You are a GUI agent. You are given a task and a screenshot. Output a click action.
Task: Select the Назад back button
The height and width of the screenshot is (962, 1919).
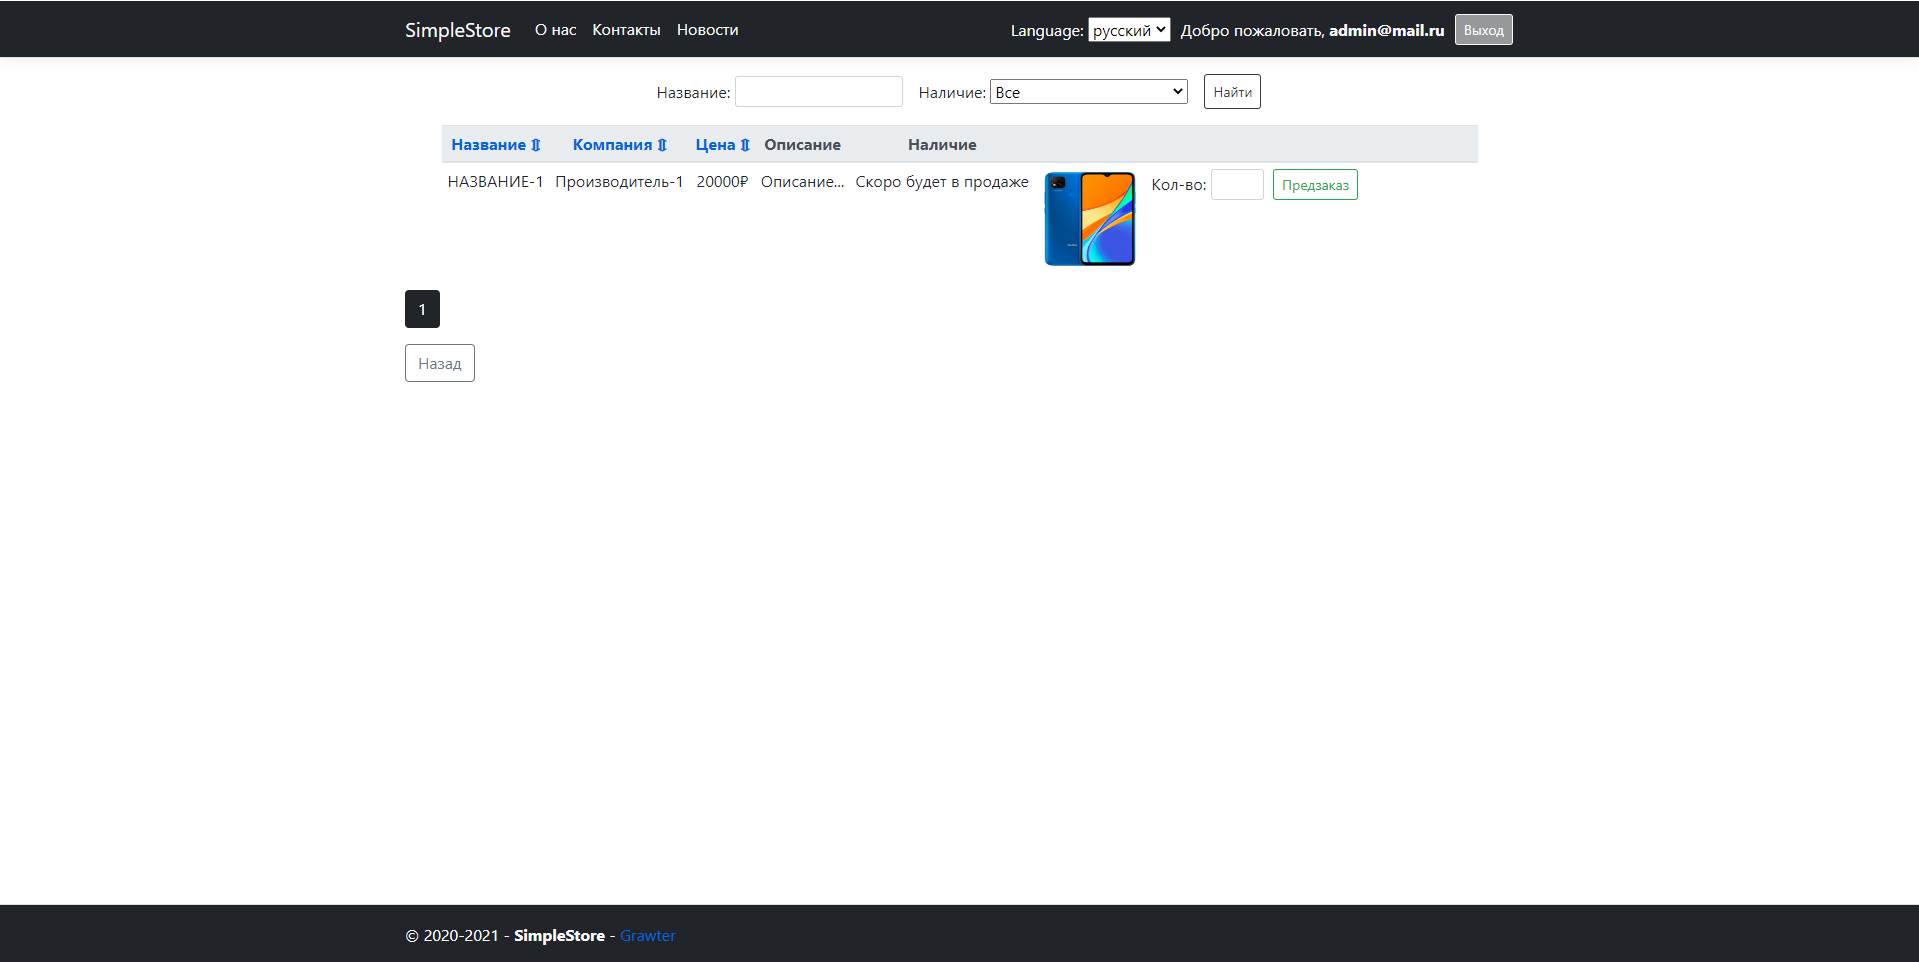pyautogui.click(x=439, y=362)
